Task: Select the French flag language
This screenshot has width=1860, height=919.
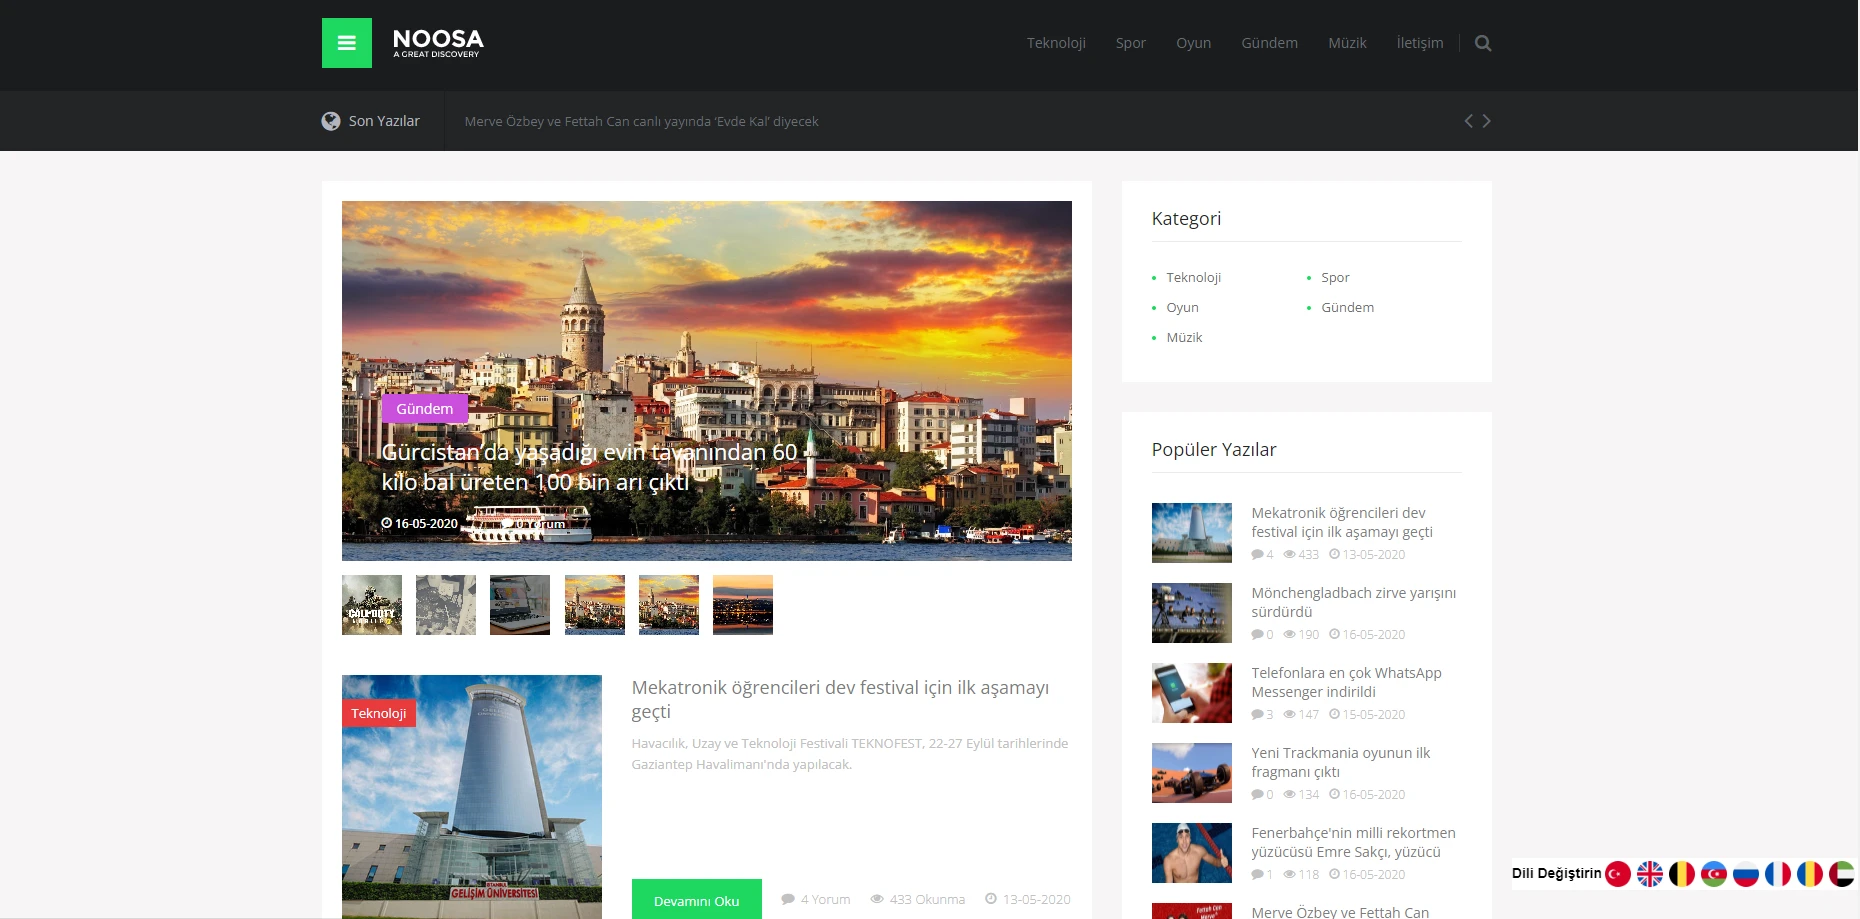Action: (1778, 874)
